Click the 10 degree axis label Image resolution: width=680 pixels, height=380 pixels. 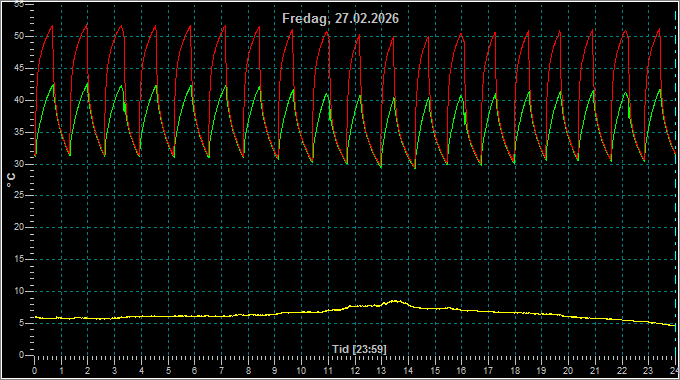(x=19, y=291)
